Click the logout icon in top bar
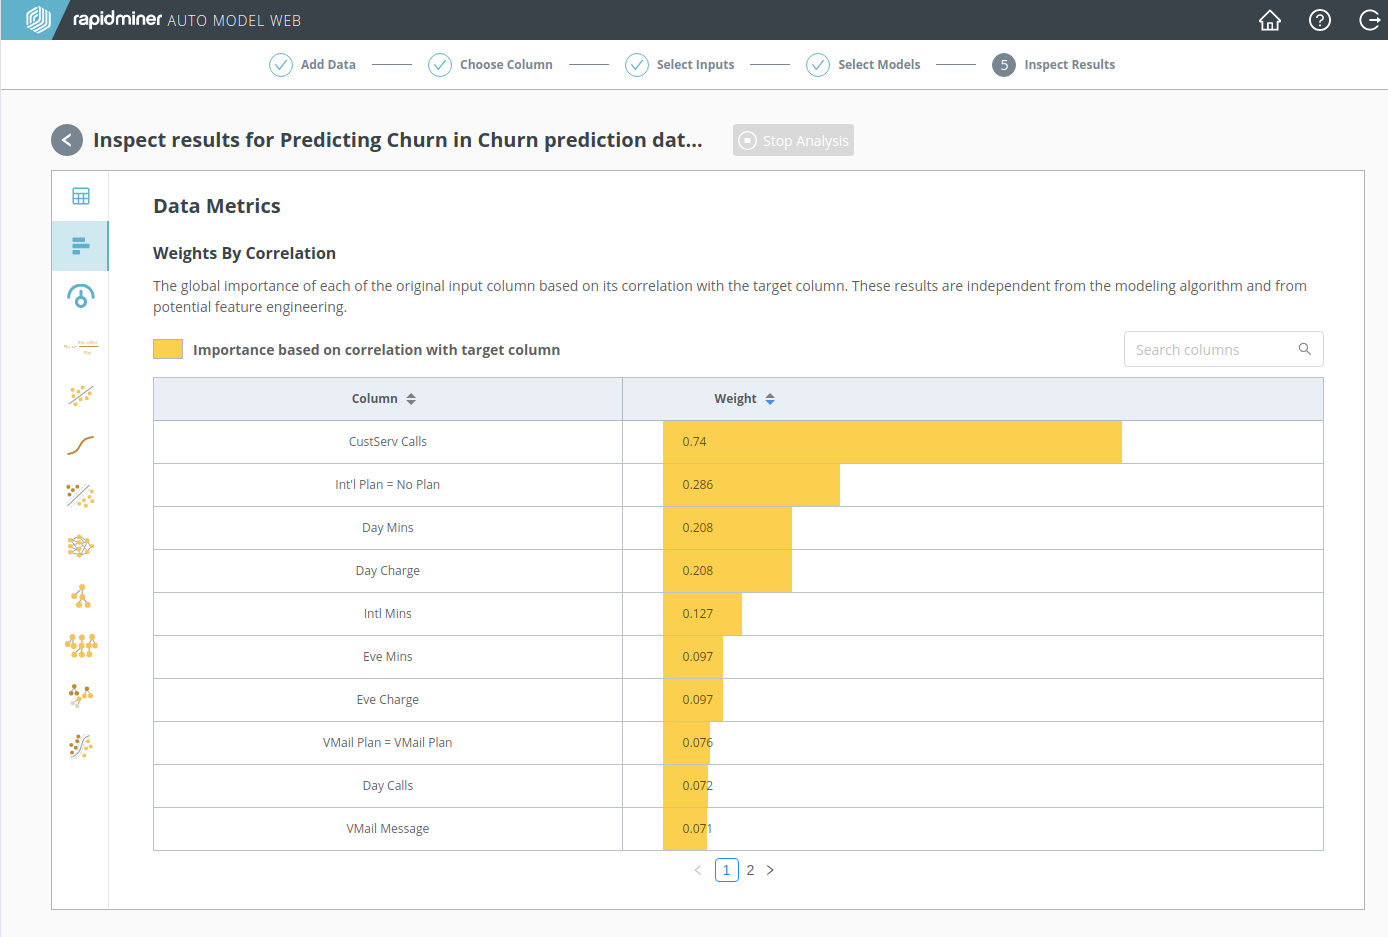1388x937 pixels. (1369, 20)
